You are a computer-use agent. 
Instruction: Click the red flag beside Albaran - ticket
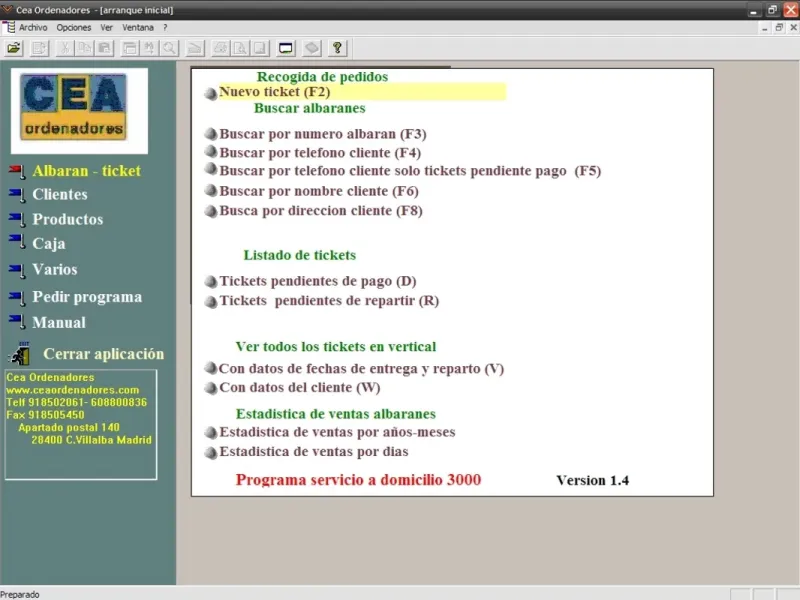coord(17,171)
